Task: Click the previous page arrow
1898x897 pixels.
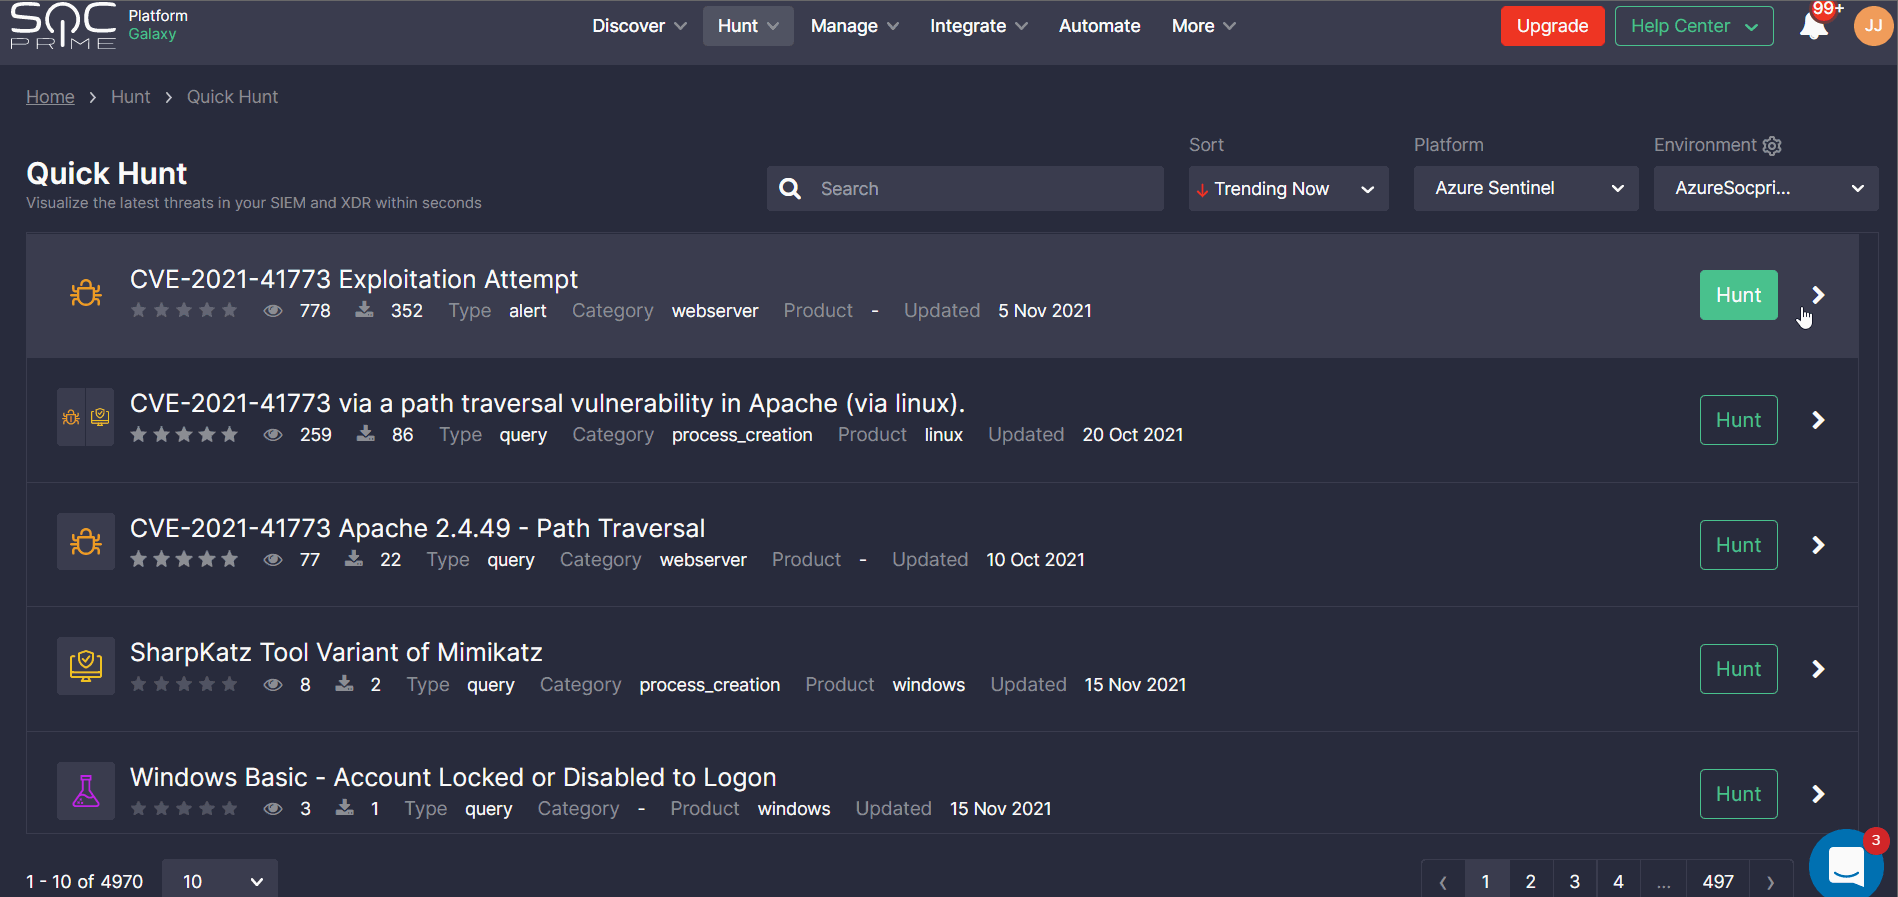Action: pos(1443,881)
